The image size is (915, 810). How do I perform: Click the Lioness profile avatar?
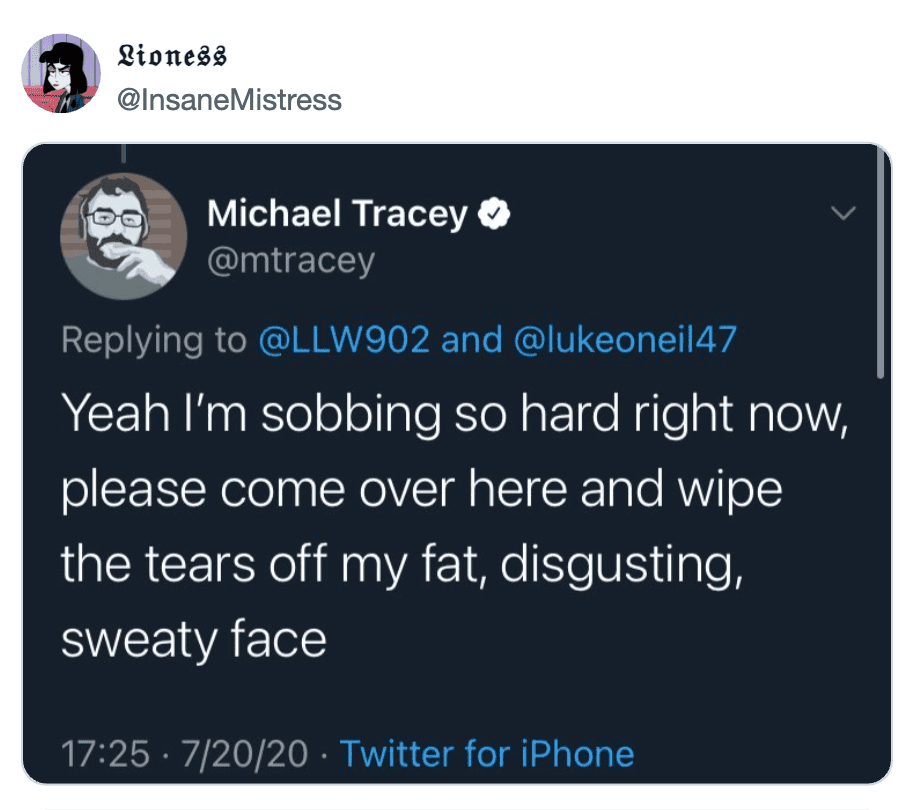[61, 74]
